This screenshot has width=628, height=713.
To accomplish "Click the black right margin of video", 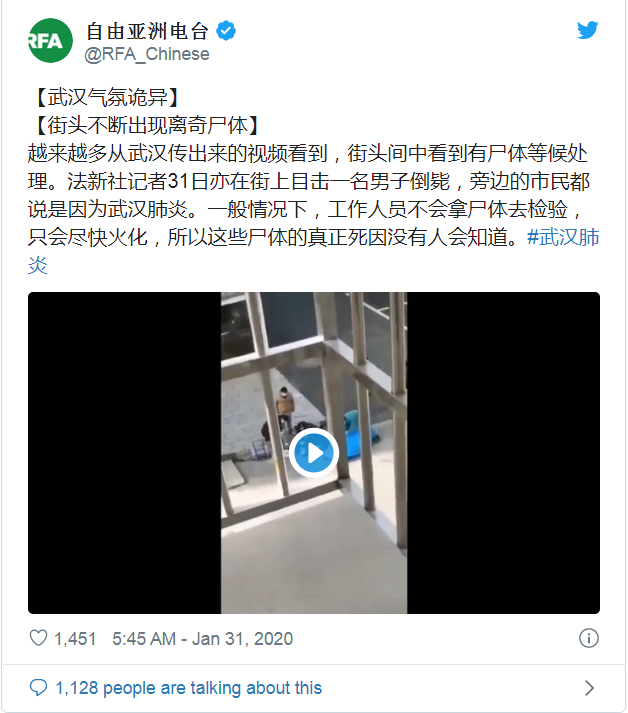I will point(503,453).
